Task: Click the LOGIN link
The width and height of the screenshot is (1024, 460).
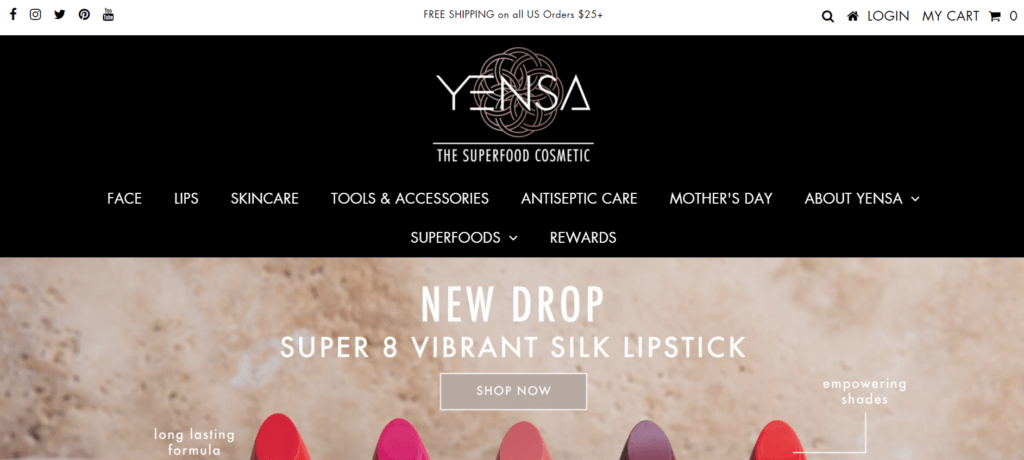Action: click(x=888, y=16)
